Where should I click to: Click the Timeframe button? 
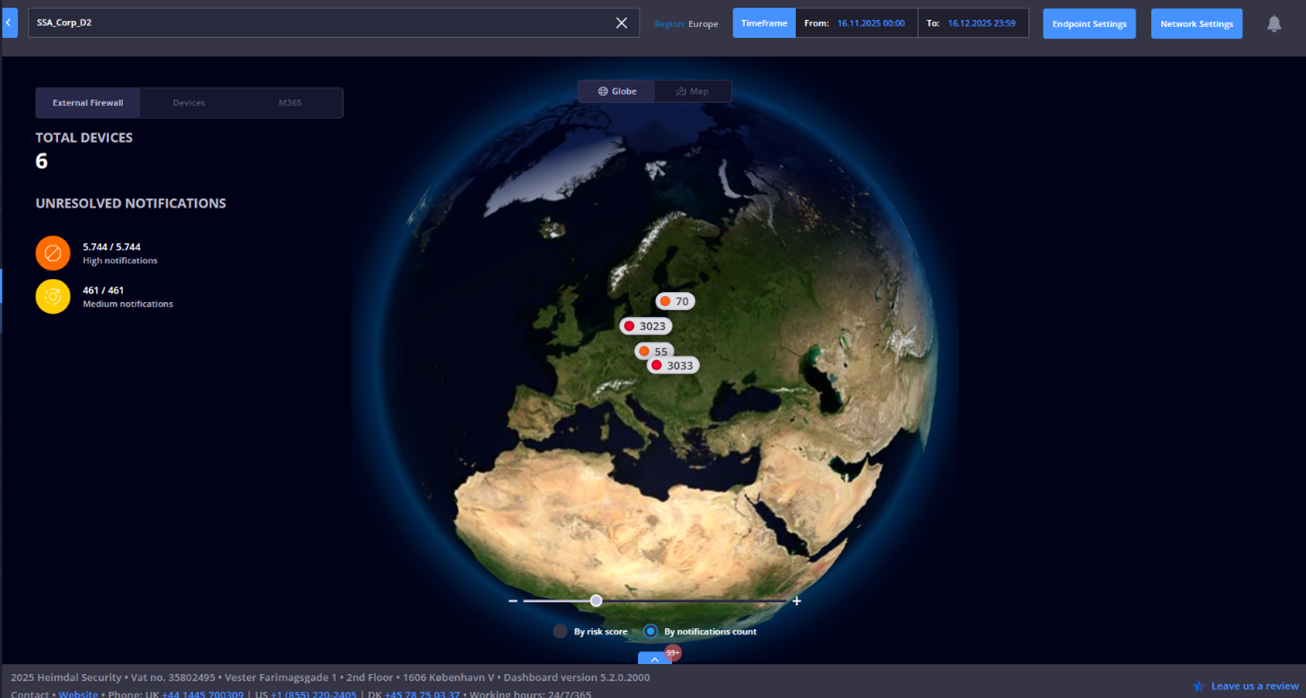click(764, 23)
